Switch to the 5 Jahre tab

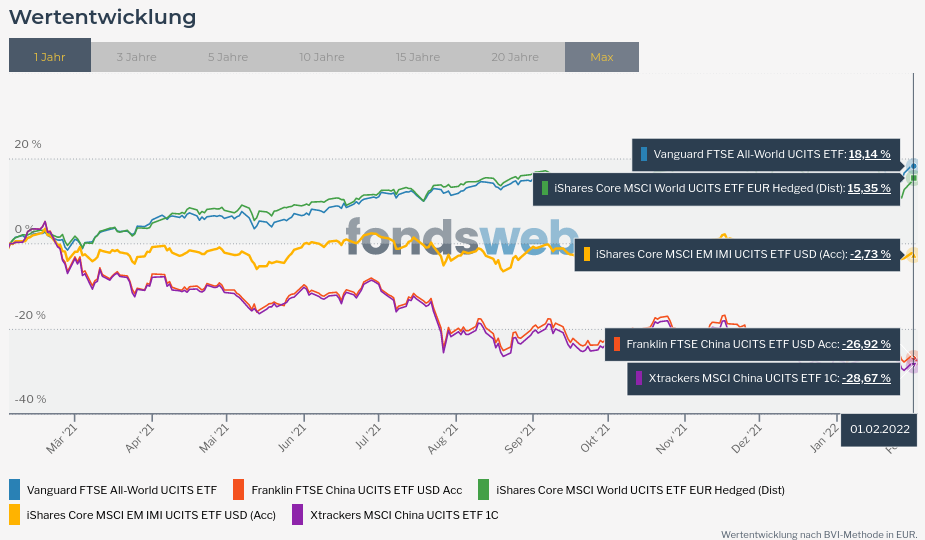click(228, 57)
